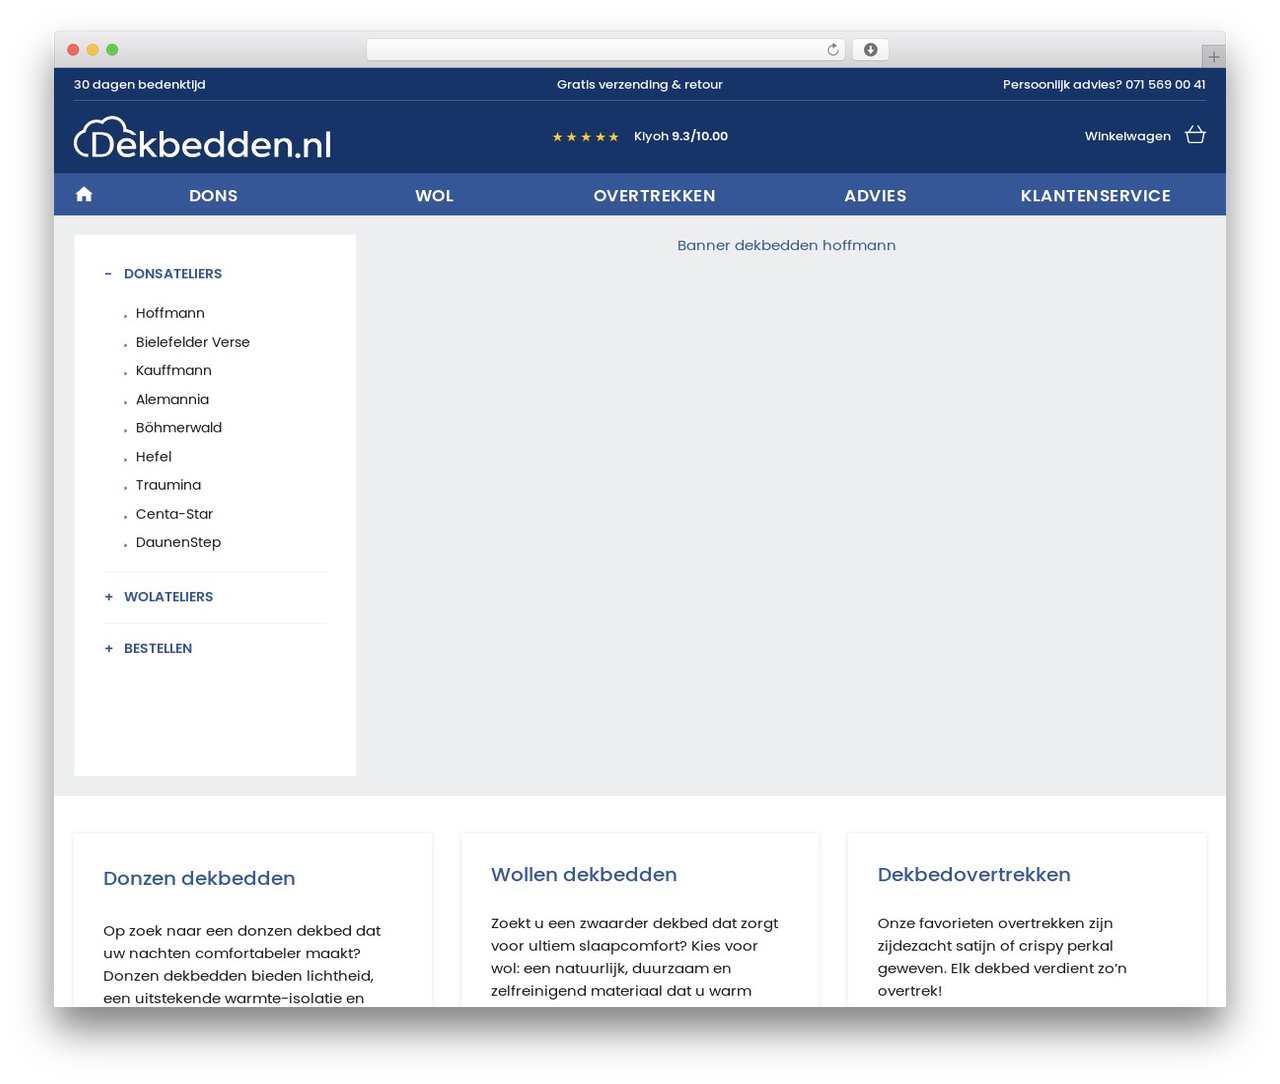Reload the page with the refresh icon
Screen dimensions: 1280x1084
pos(833,50)
